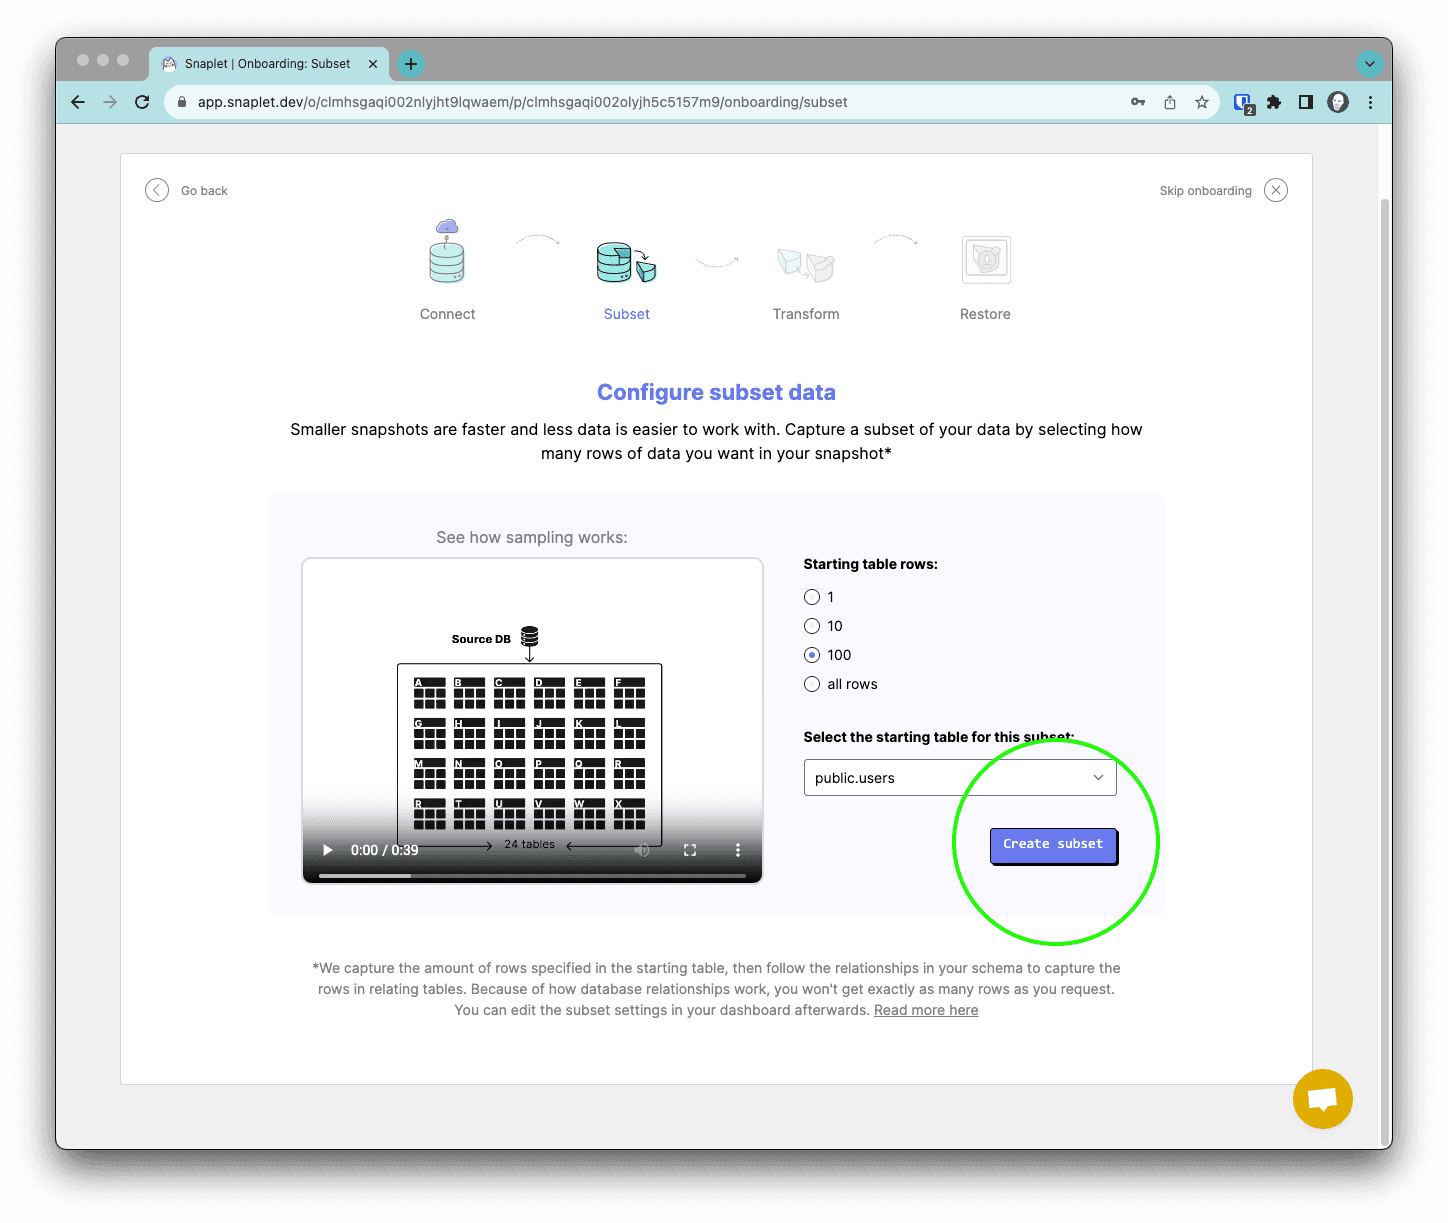Image resolution: width=1448 pixels, height=1223 pixels.
Task: Click the video progress bar
Action: (x=532, y=876)
